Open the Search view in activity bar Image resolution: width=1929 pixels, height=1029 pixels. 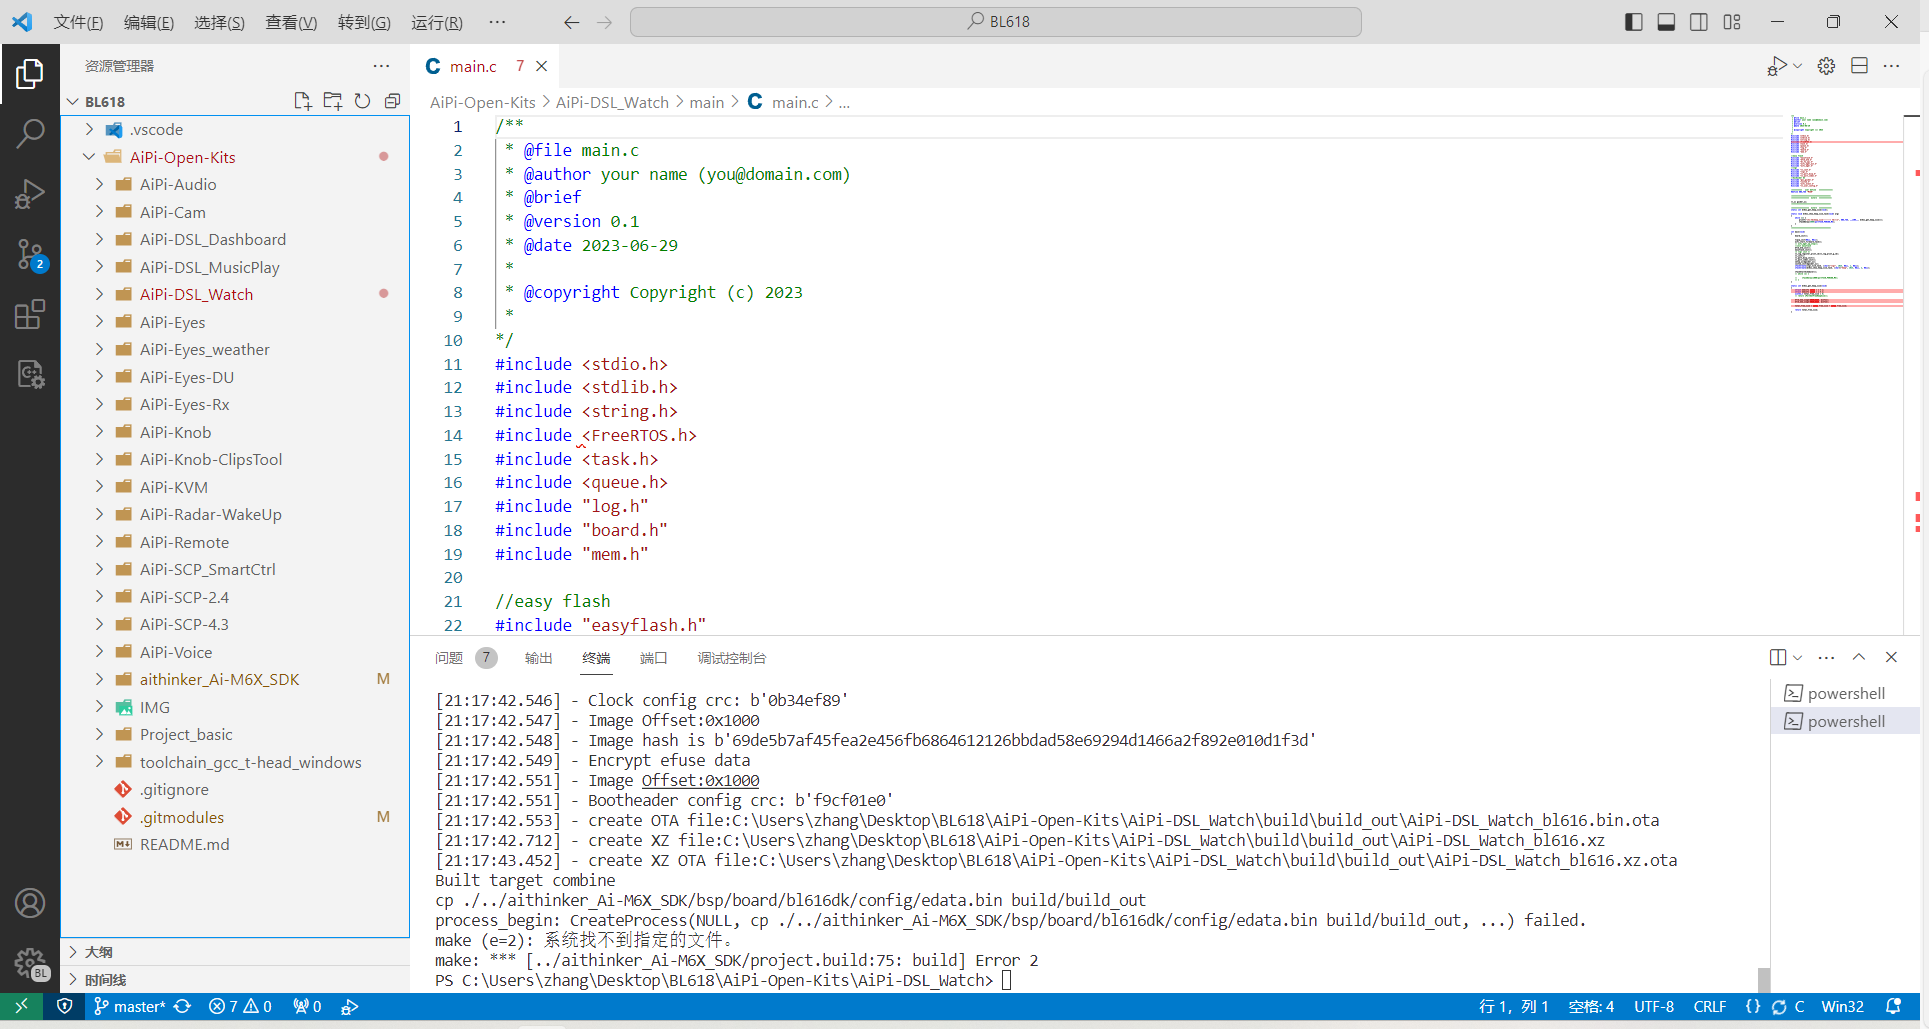[30, 133]
